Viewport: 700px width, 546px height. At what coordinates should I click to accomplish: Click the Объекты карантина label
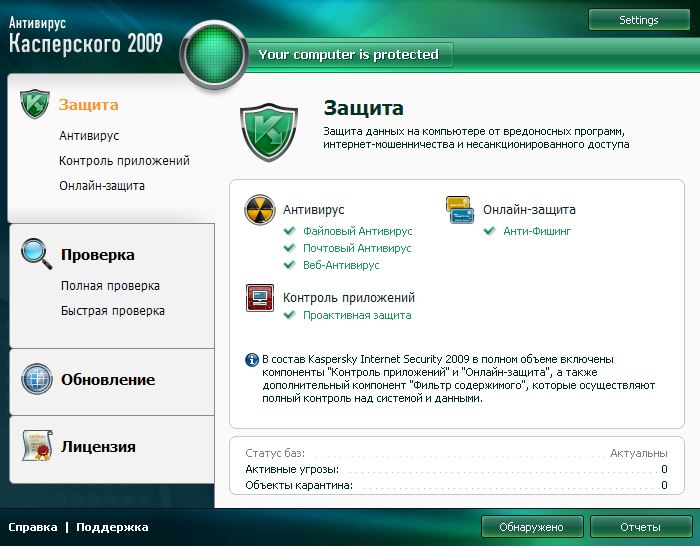pos(299,485)
